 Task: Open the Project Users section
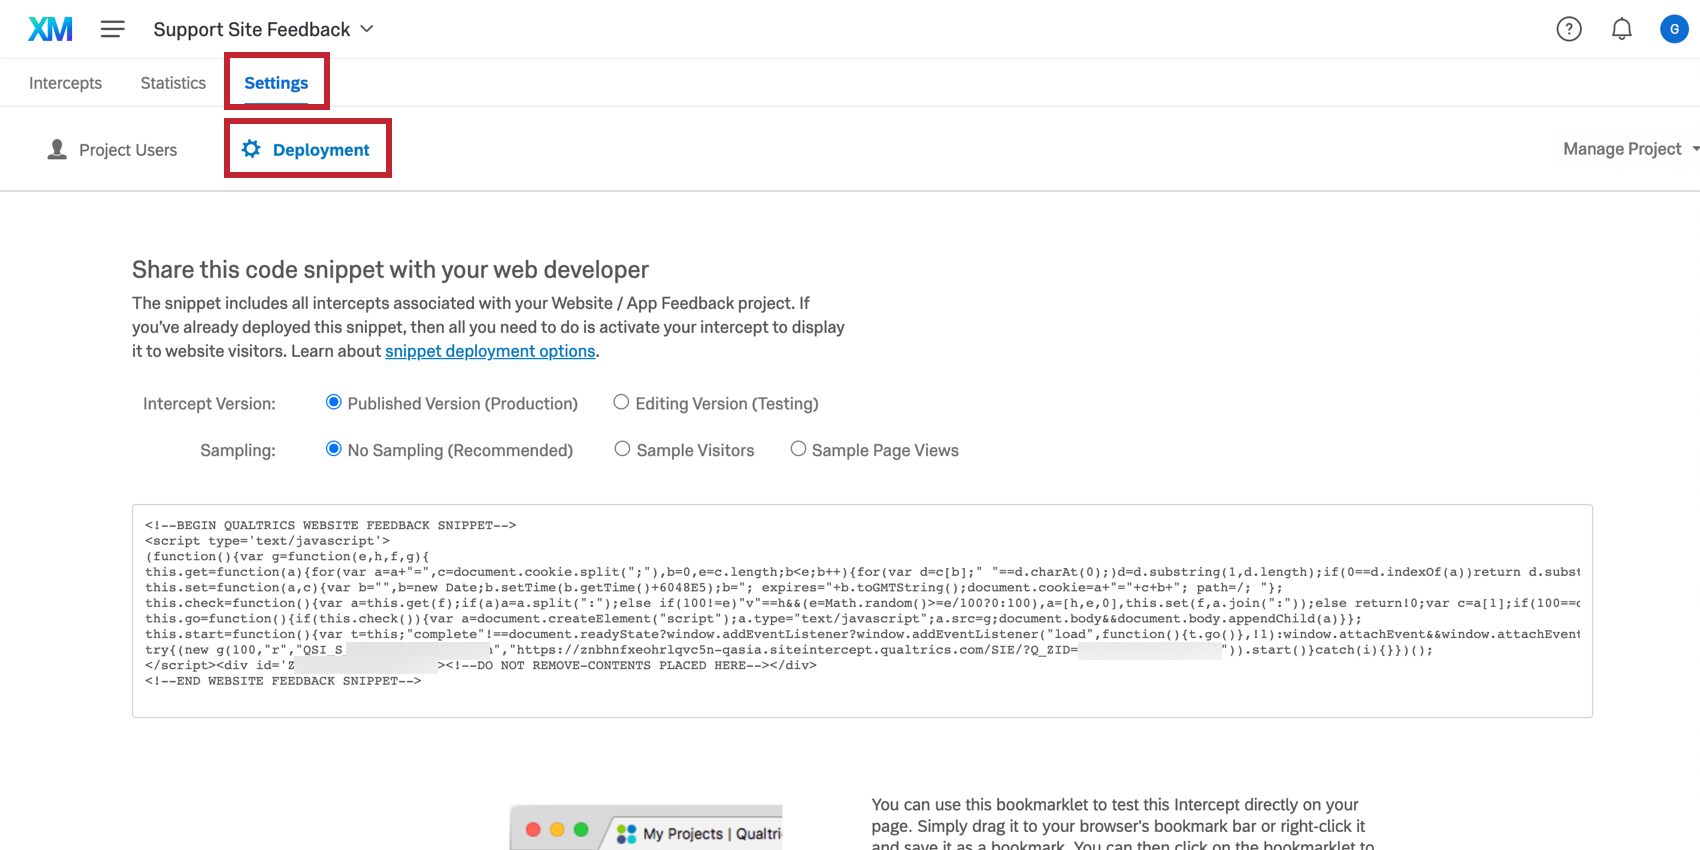click(x=113, y=149)
